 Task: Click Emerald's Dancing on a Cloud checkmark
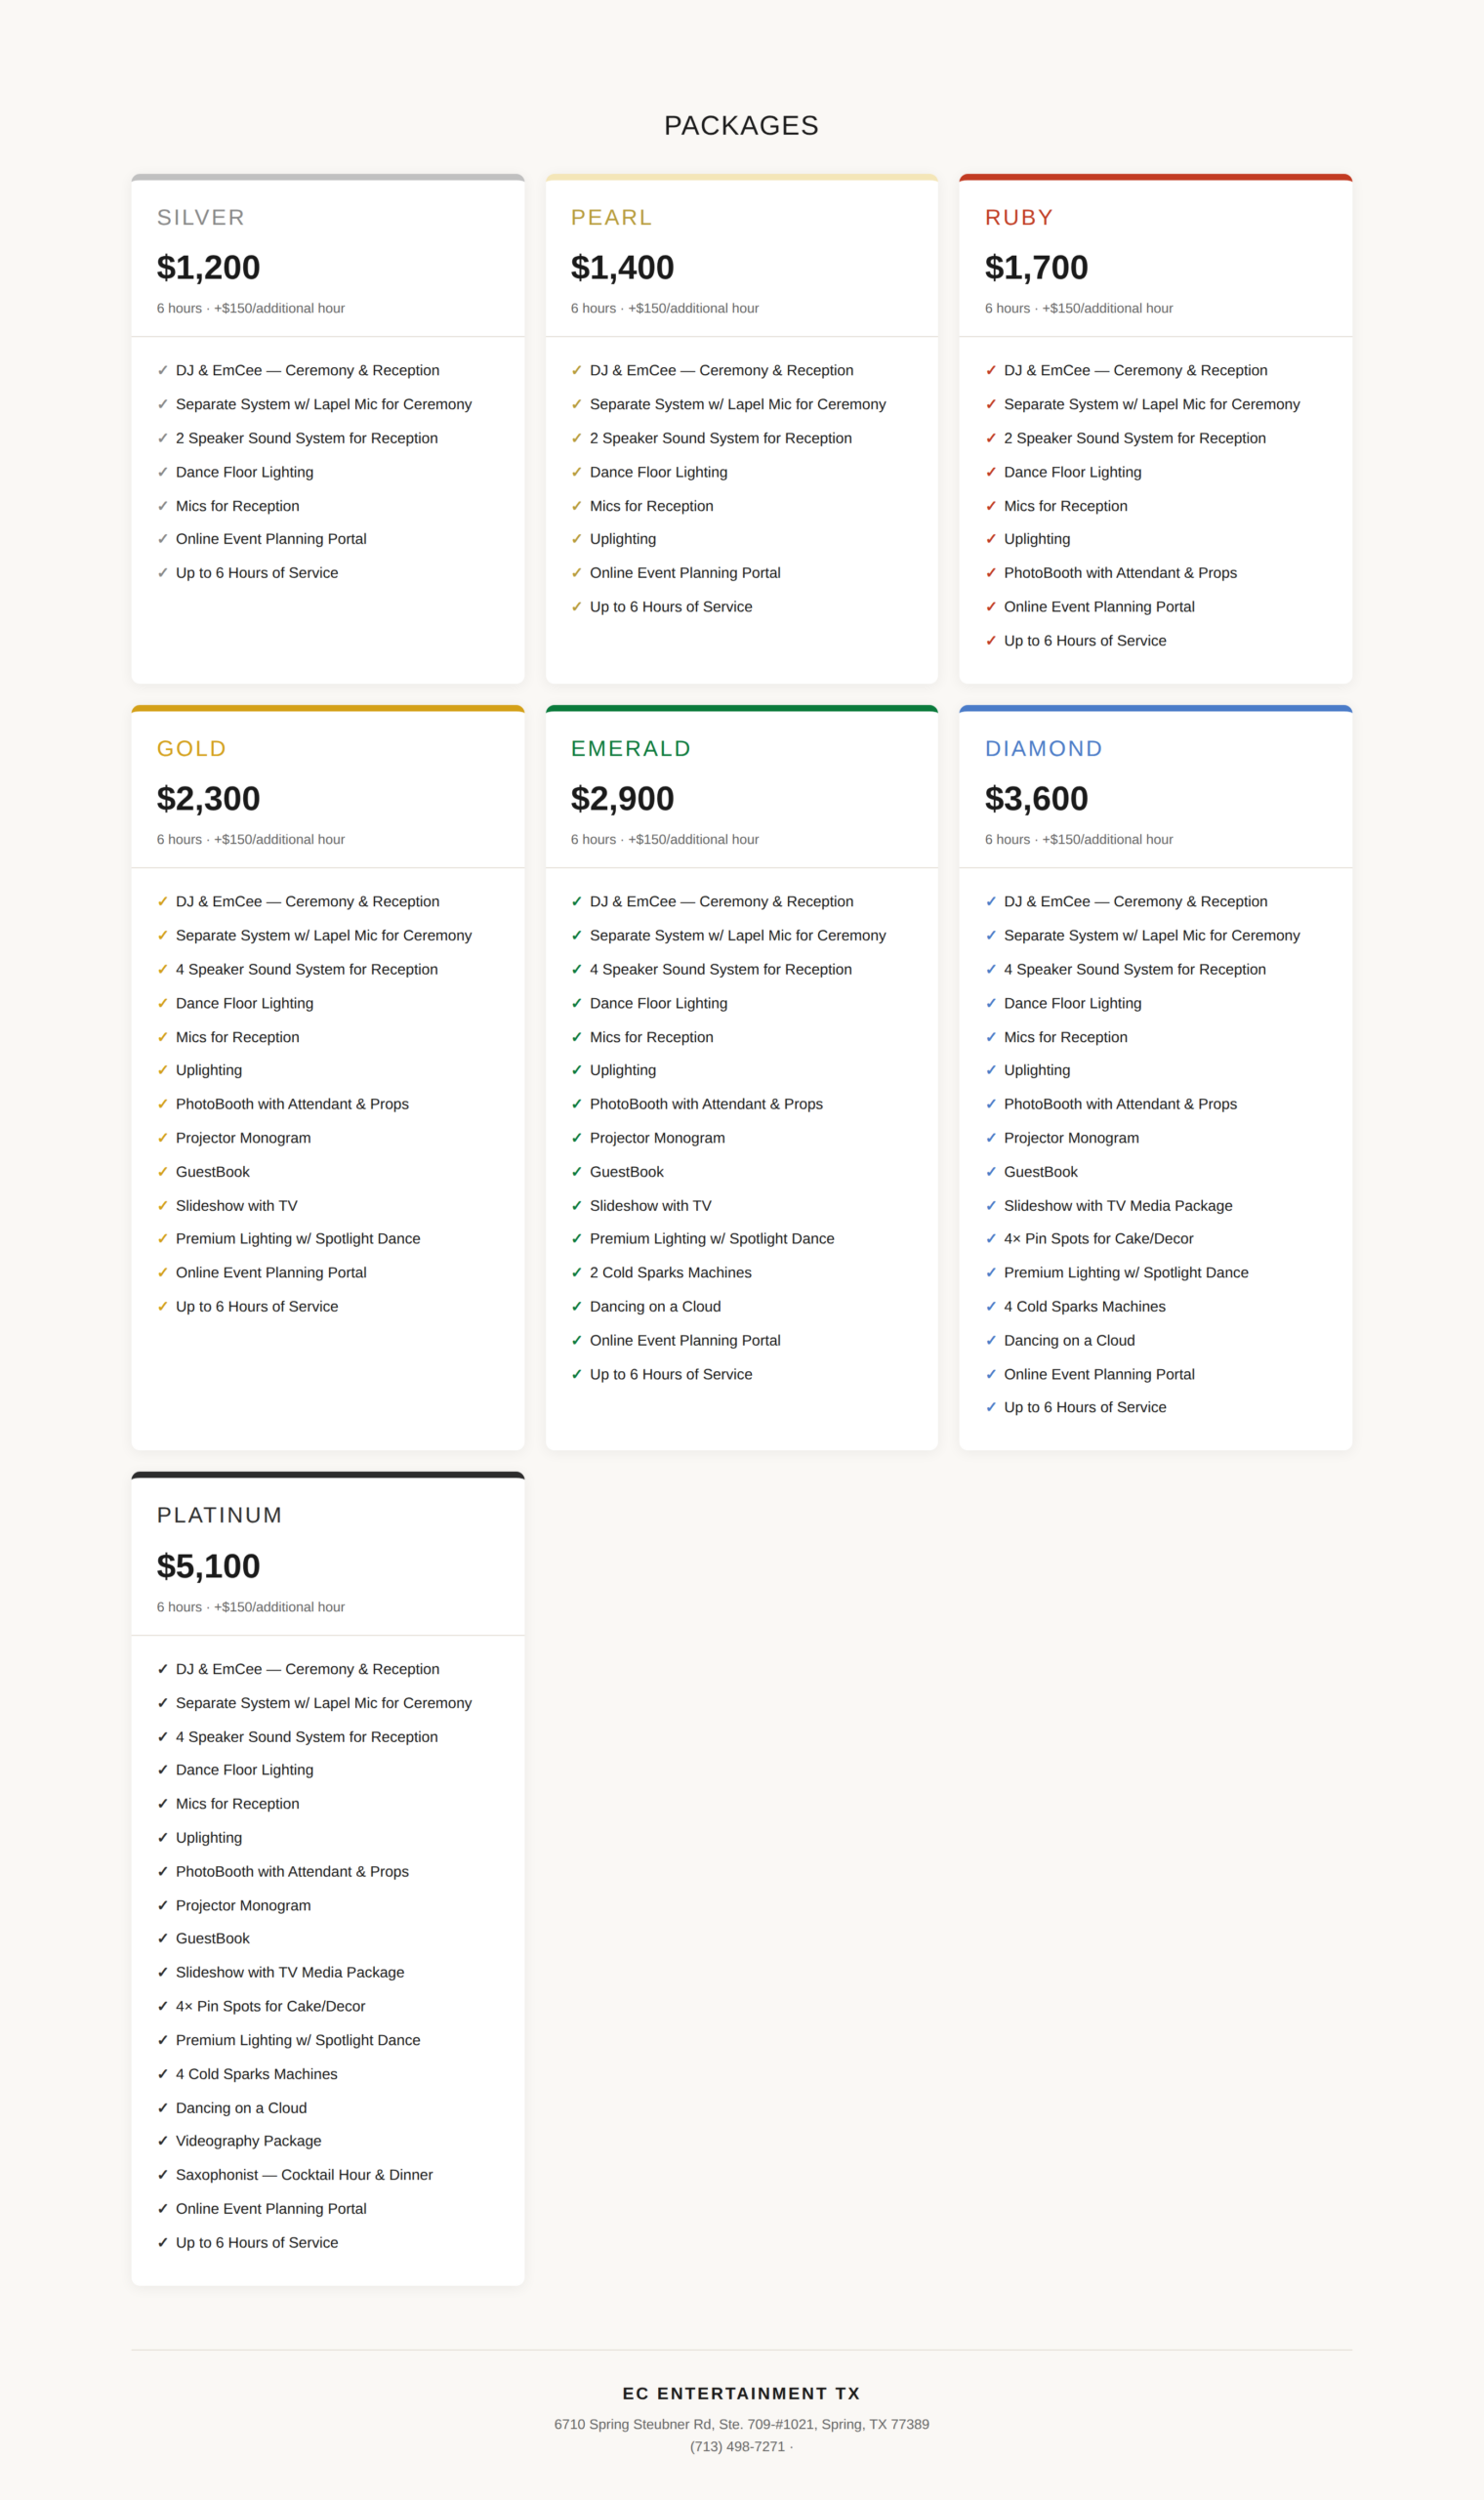[x=576, y=1306]
